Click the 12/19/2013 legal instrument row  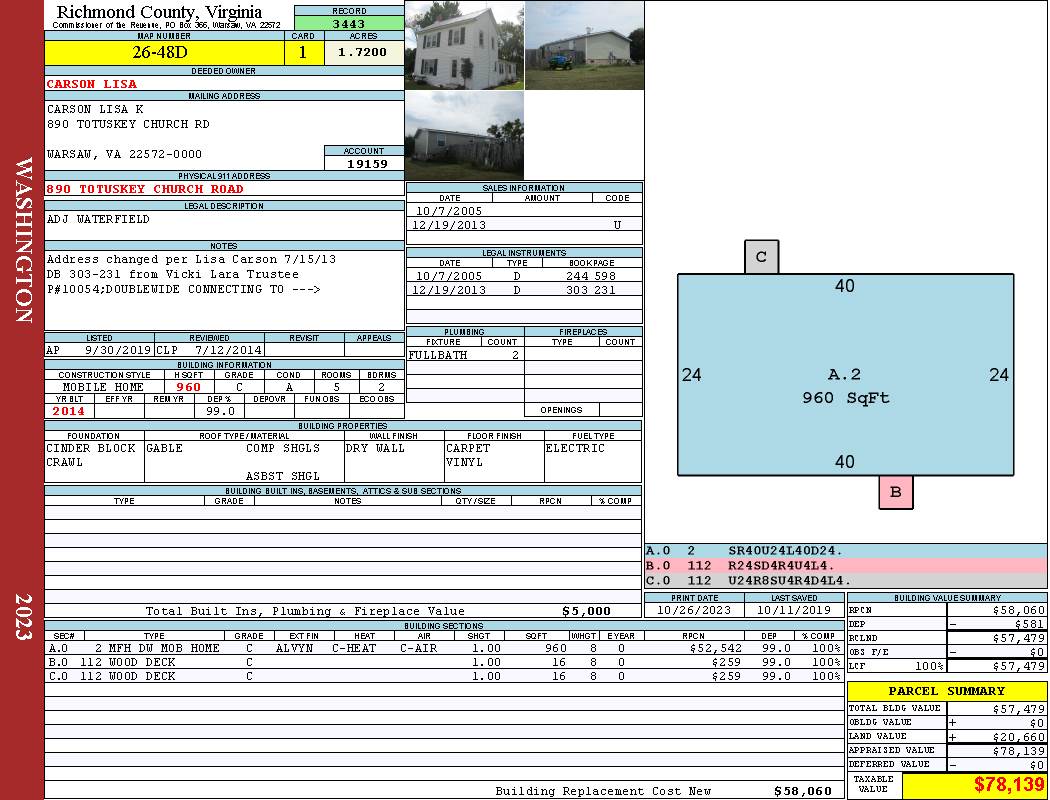click(x=524, y=290)
